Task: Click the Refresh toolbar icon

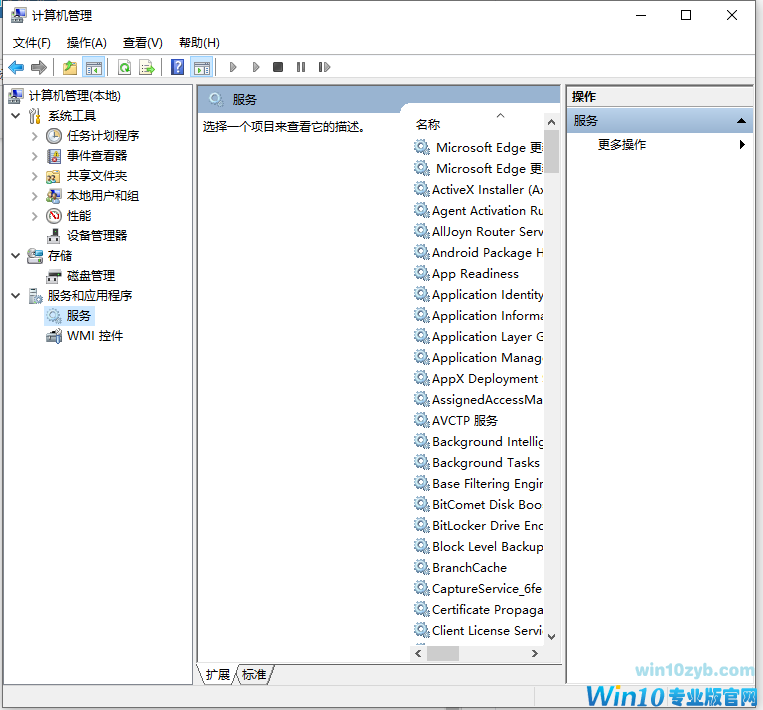Action: pos(124,67)
